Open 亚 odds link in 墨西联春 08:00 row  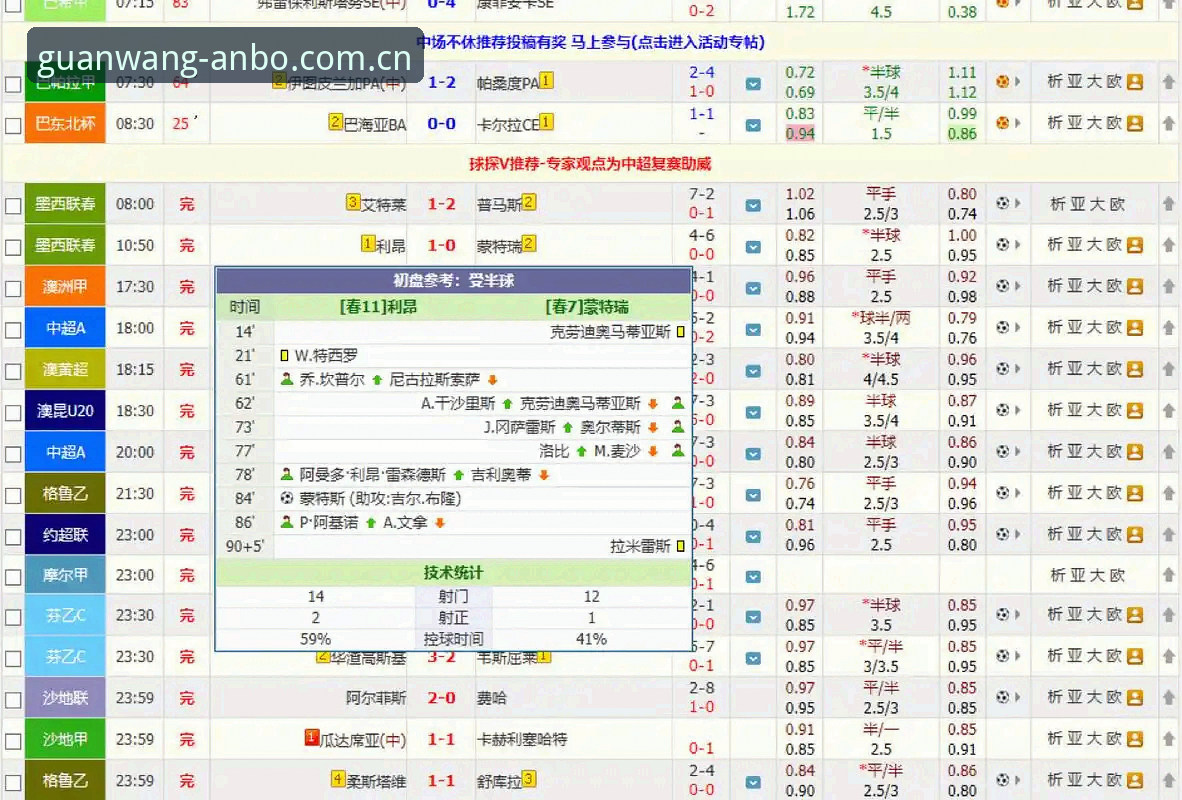coord(1077,204)
